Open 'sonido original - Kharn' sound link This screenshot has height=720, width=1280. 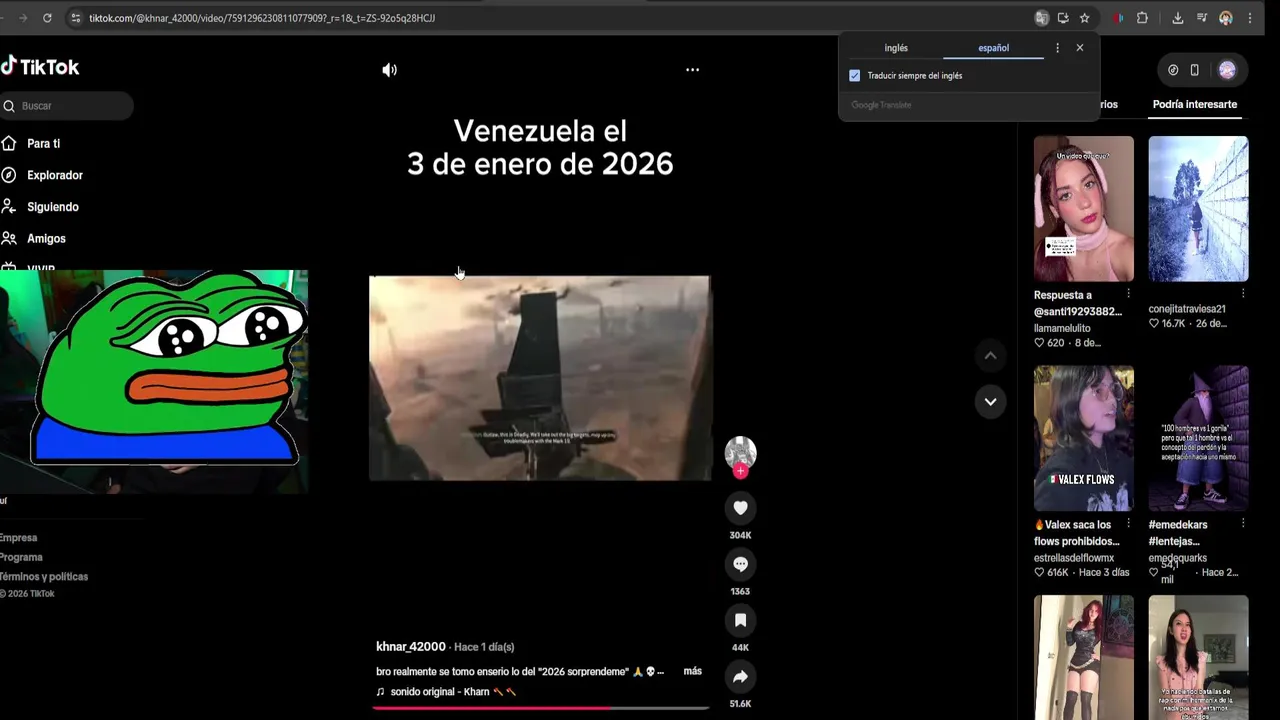(446, 692)
